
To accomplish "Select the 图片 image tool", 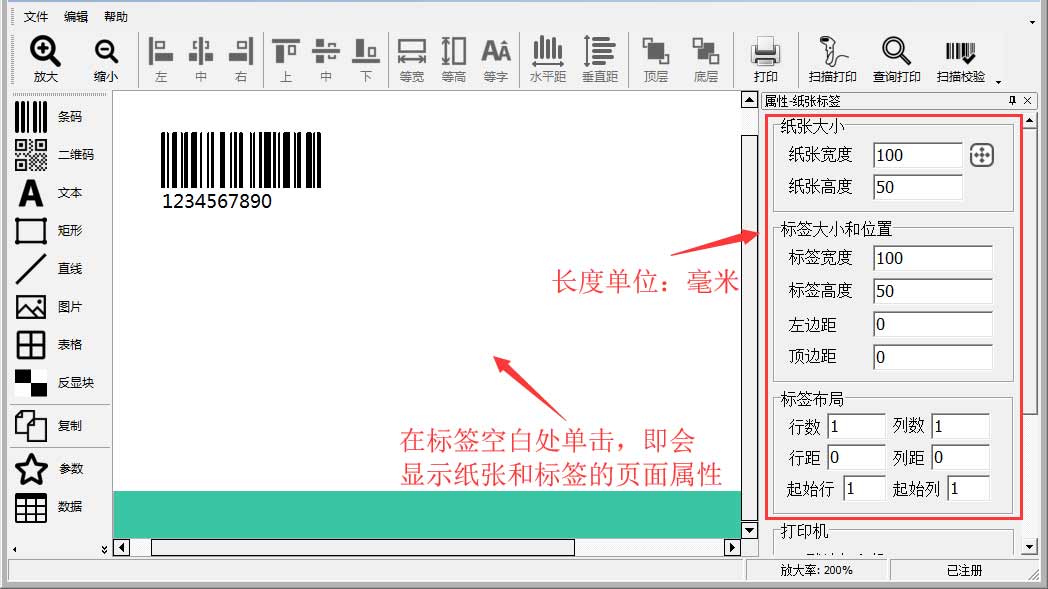I will click(x=48, y=307).
